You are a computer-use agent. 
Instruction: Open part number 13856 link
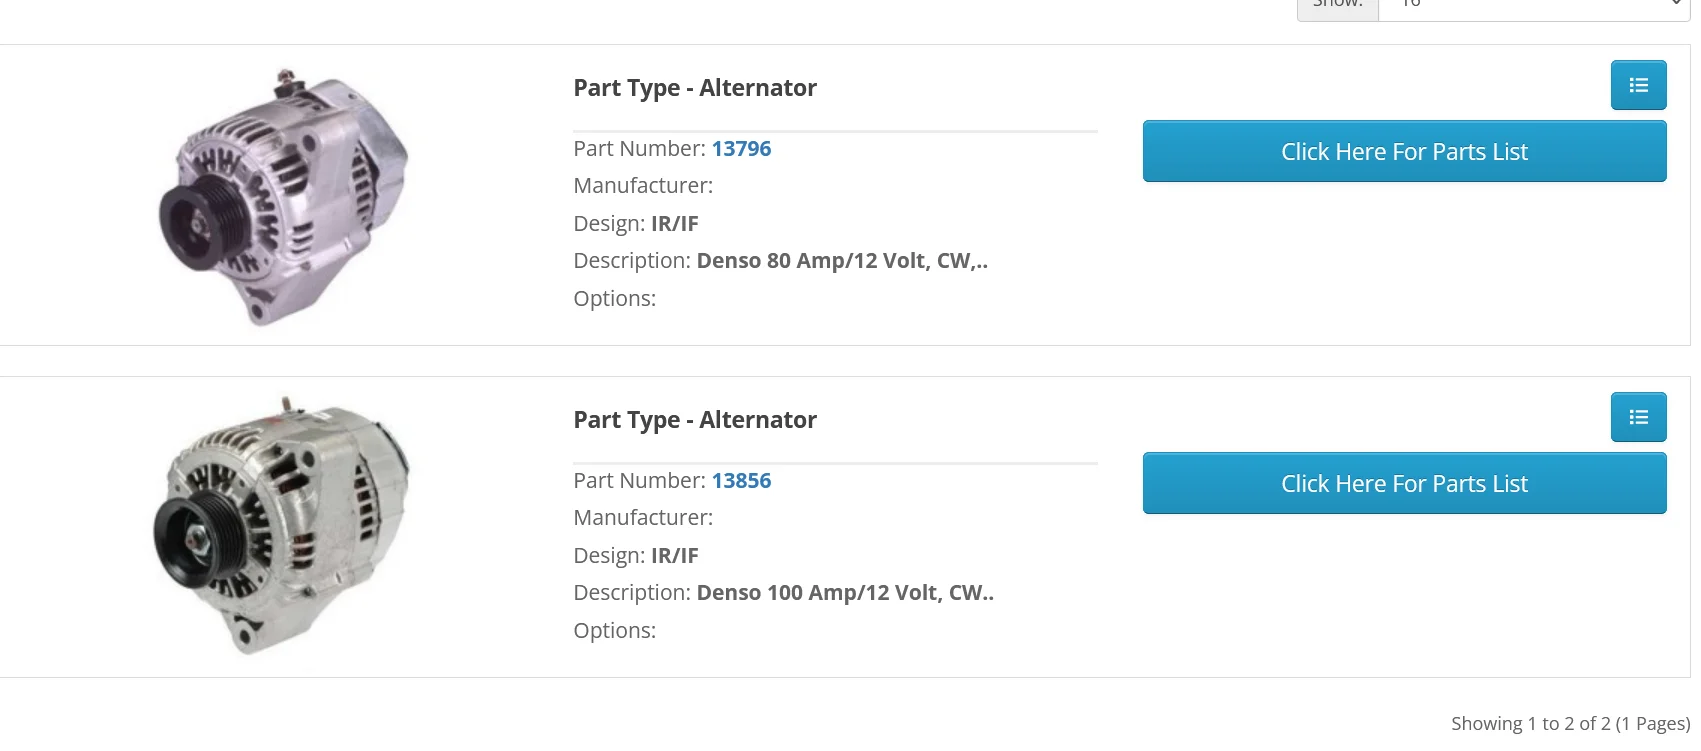[x=741, y=481]
